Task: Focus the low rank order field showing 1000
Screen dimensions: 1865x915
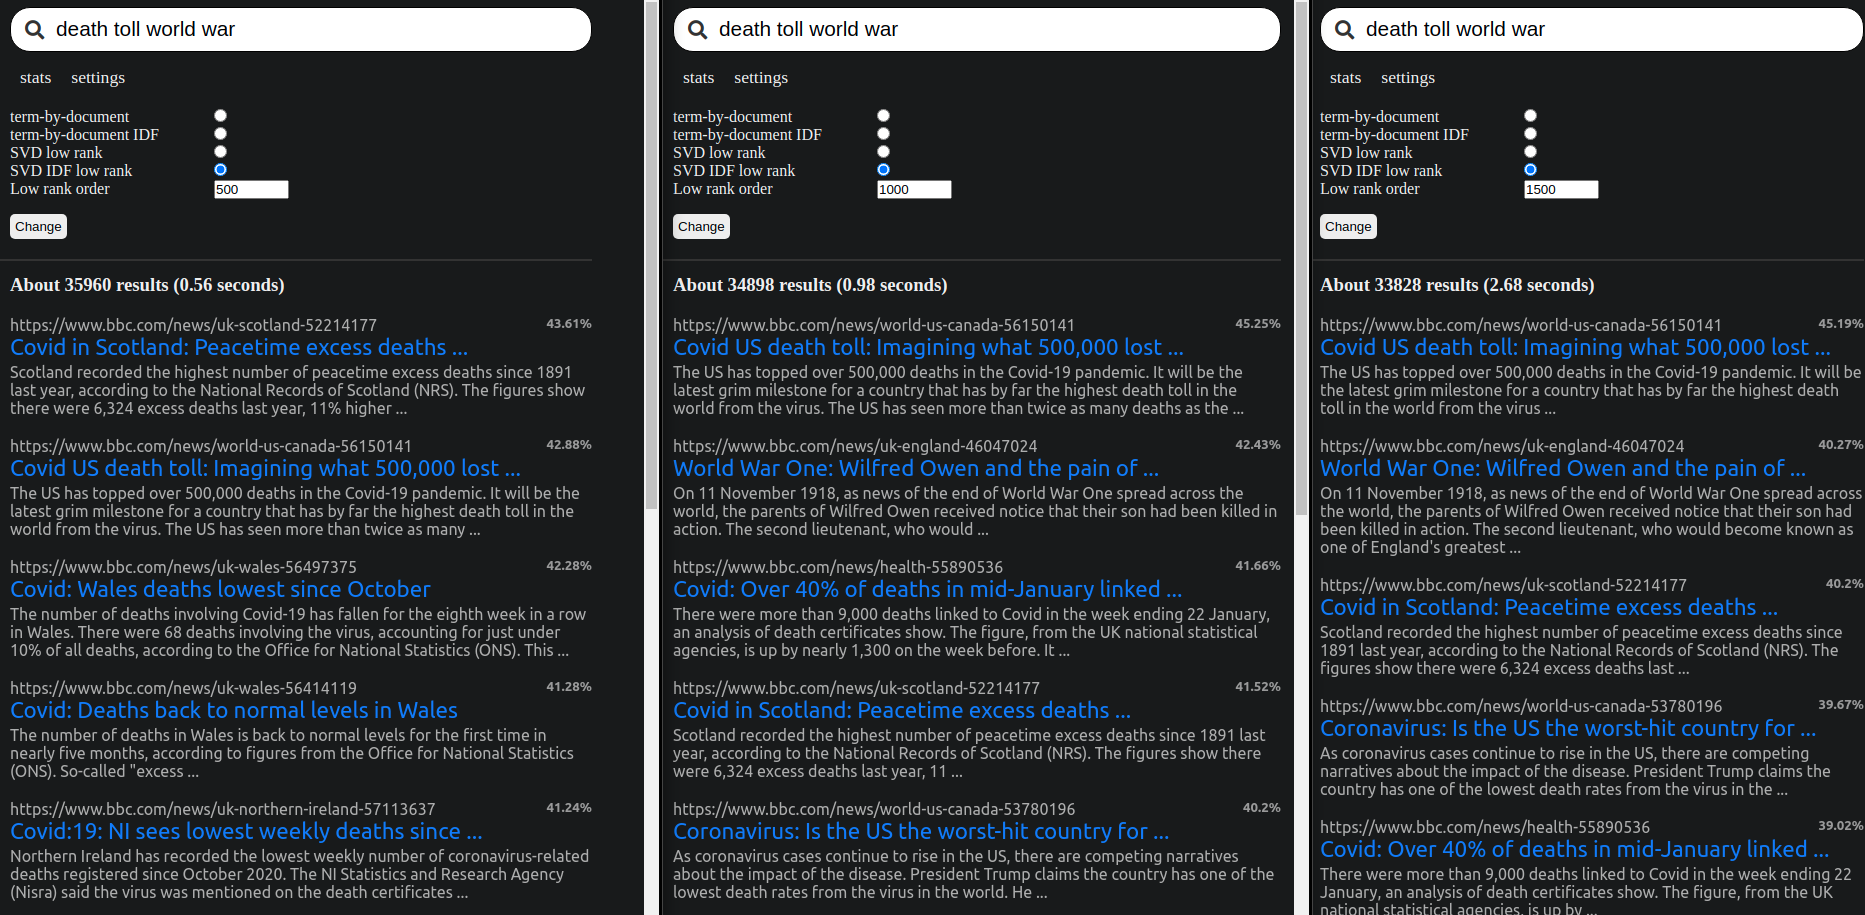Action: [914, 190]
